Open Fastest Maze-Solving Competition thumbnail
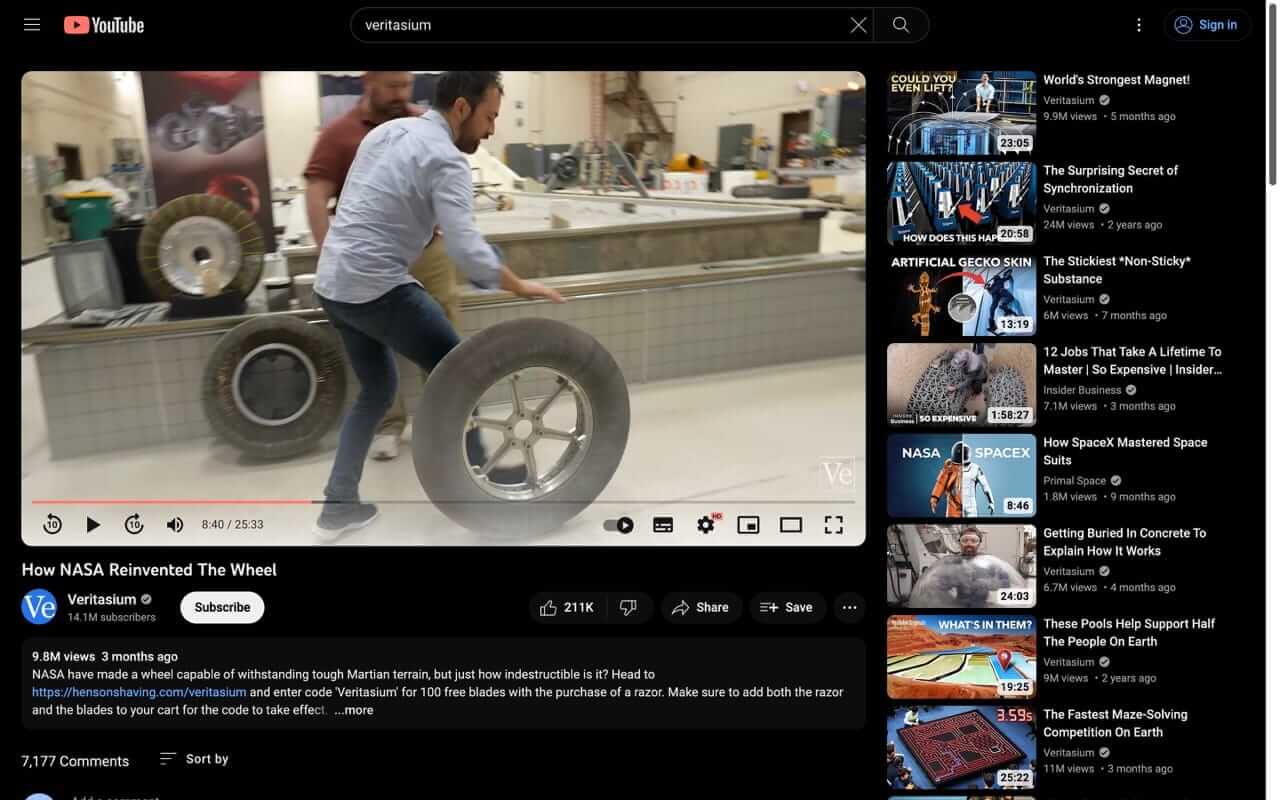The image size is (1280, 800). (x=961, y=748)
